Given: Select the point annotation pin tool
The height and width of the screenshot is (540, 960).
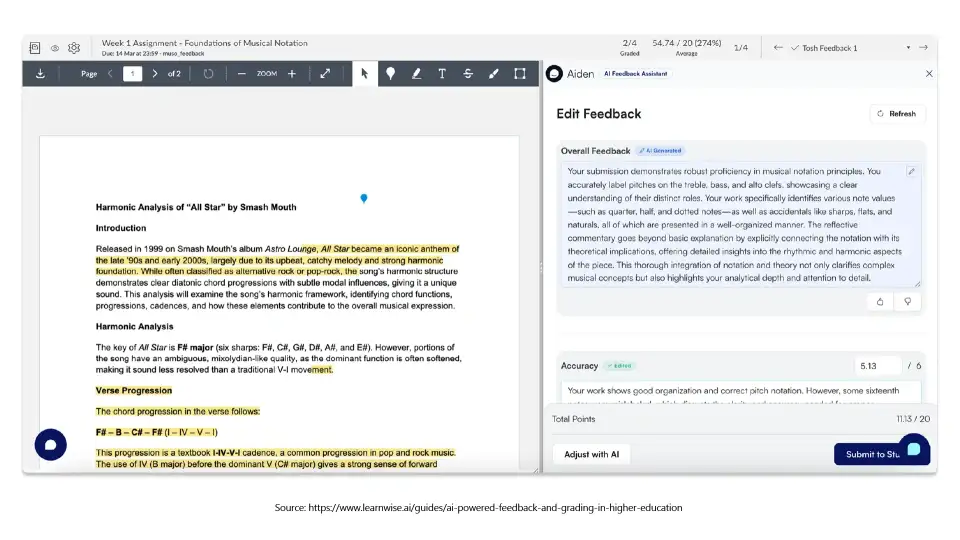Looking at the screenshot, I should tap(390, 74).
